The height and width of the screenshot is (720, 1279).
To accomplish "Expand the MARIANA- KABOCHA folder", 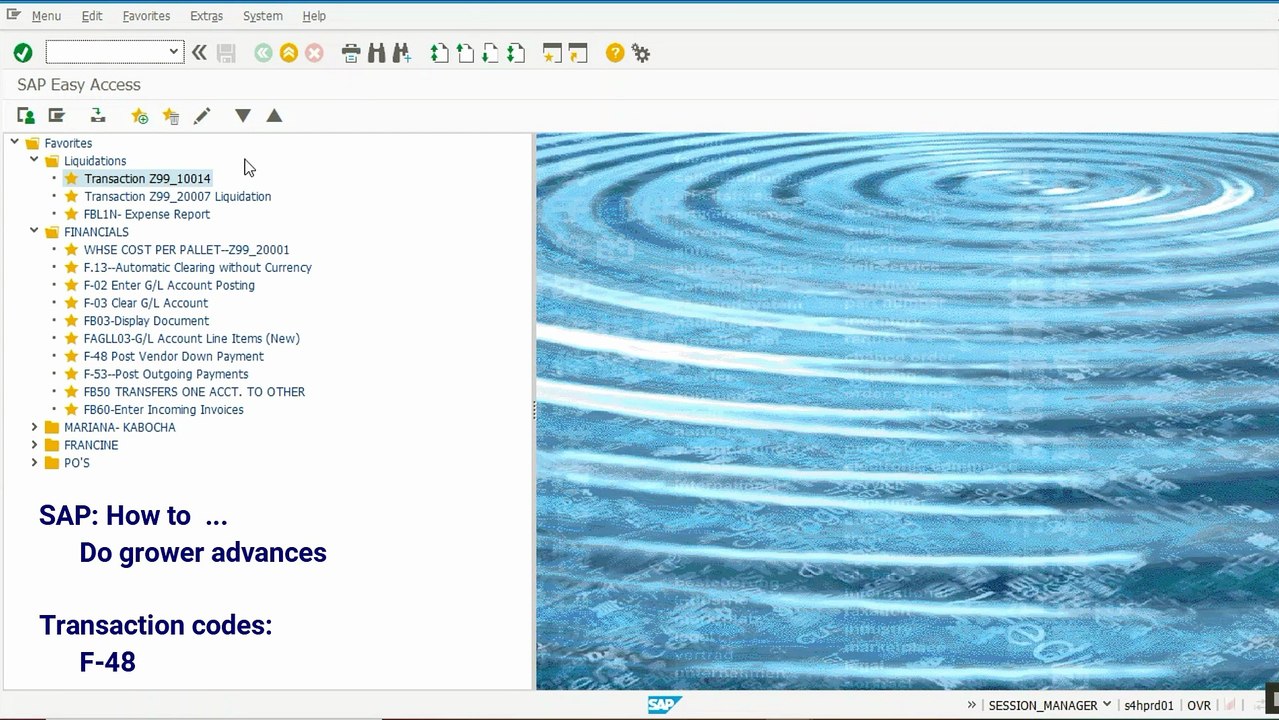I will click(x=34, y=427).
